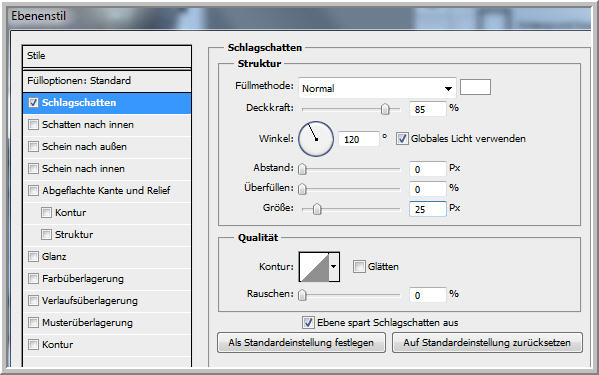Click the Größe slider handle

coord(317,209)
